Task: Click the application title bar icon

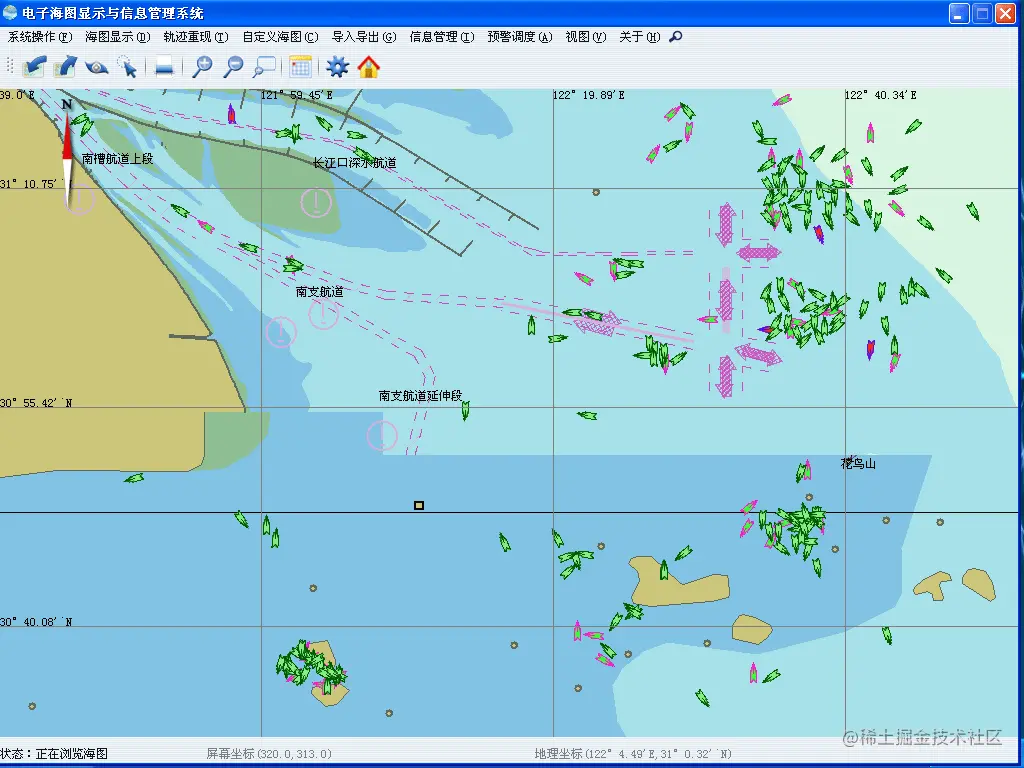Action: click(10, 12)
